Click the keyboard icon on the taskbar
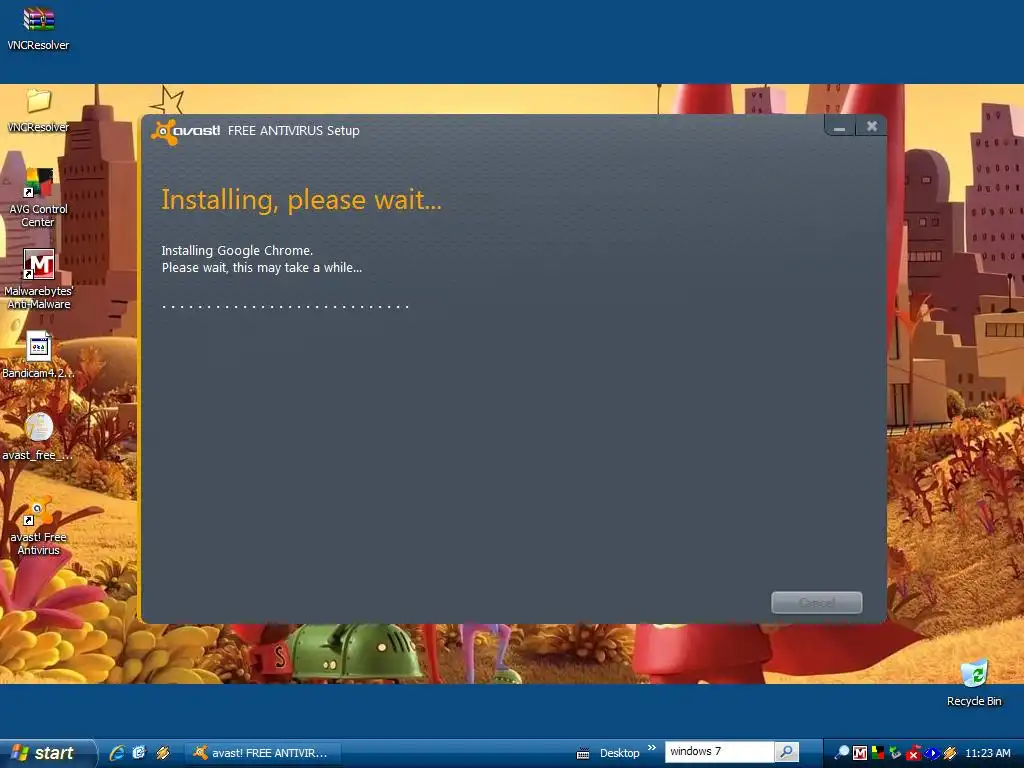This screenshot has width=1024, height=768. click(583, 754)
